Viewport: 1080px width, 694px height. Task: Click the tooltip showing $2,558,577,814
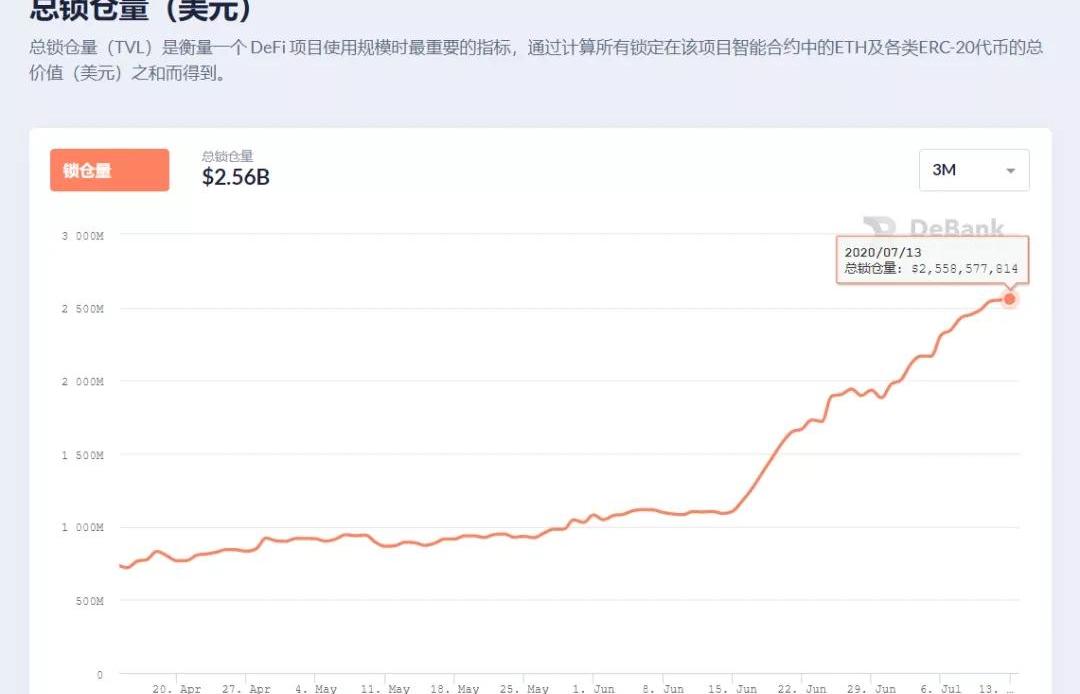[x=932, y=260]
